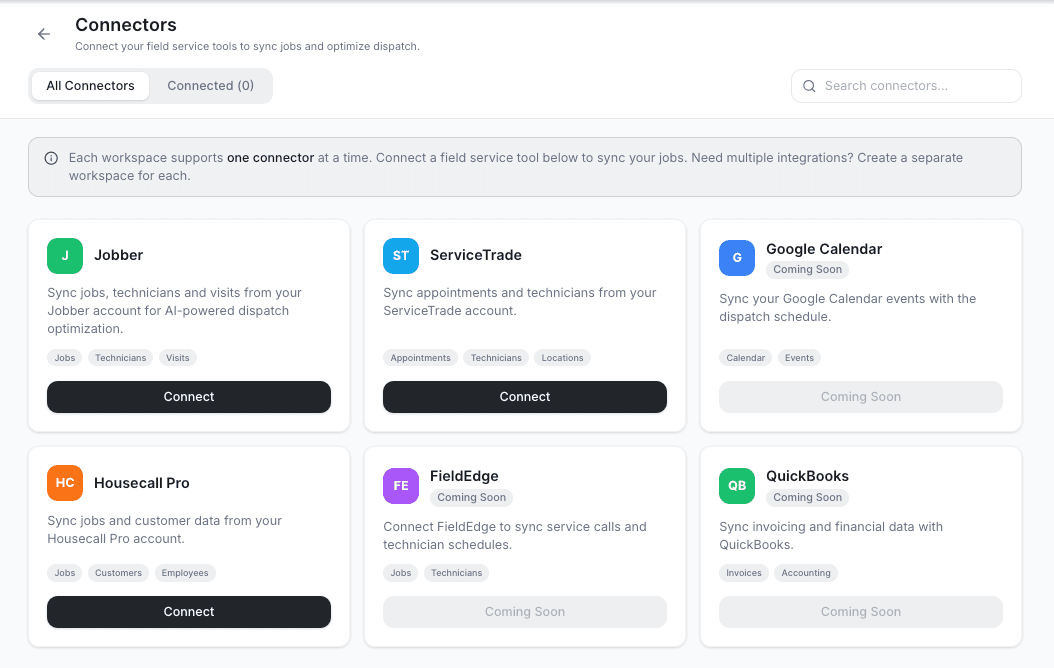This screenshot has height=668, width=1054.
Task: Click the Coming Soon badge beside FieldEdge
Action: click(x=471, y=497)
